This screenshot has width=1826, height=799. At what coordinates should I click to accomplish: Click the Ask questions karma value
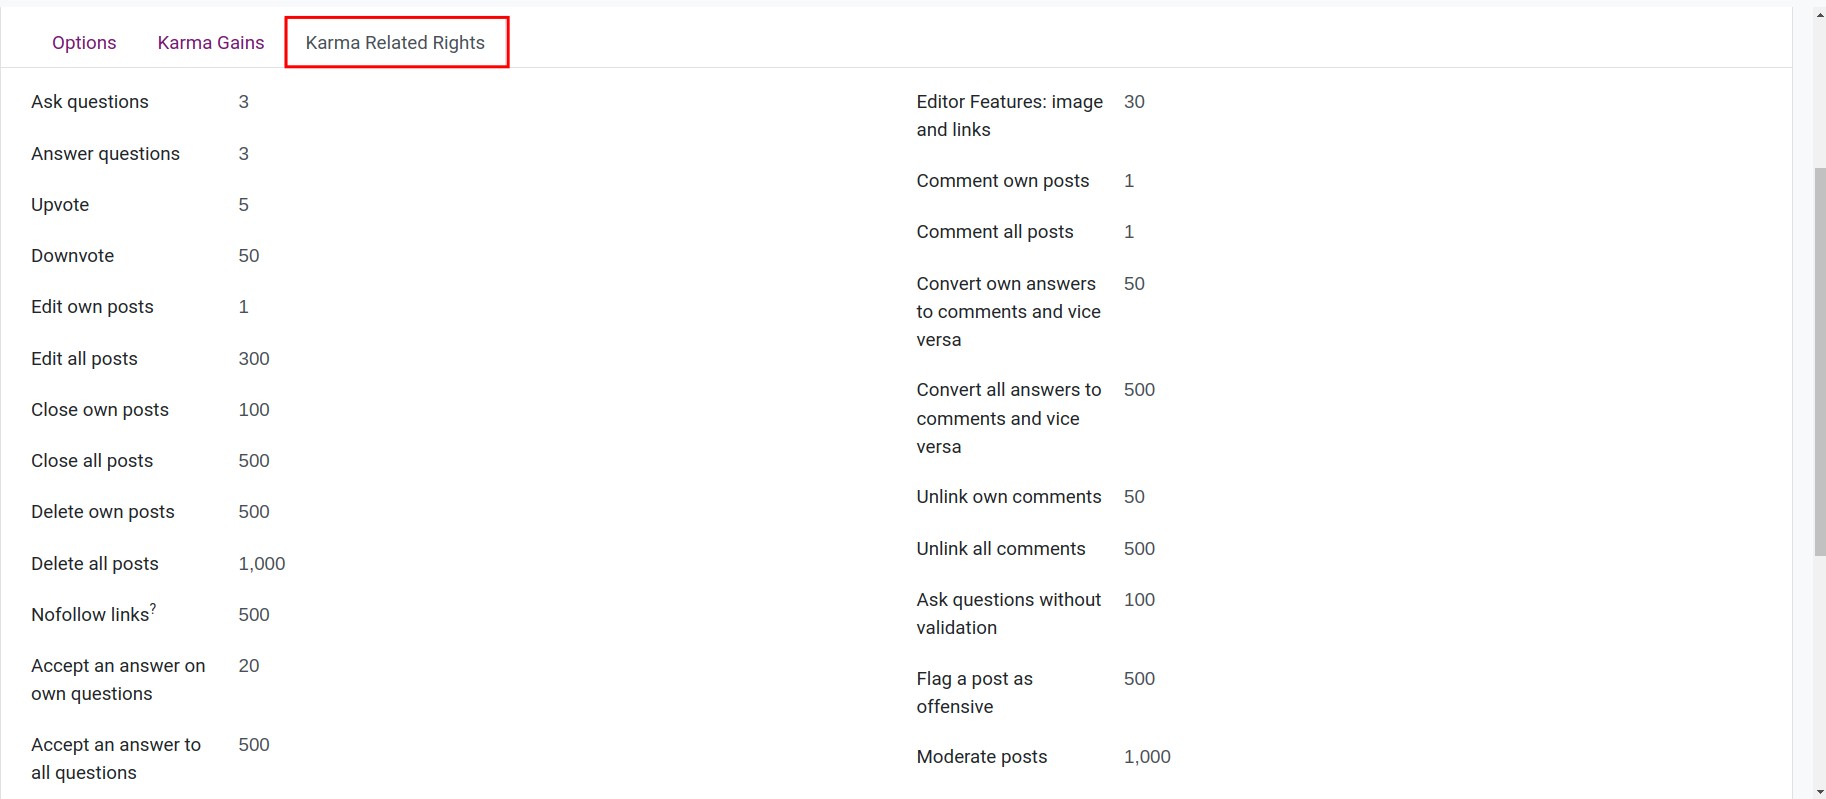click(244, 102)
